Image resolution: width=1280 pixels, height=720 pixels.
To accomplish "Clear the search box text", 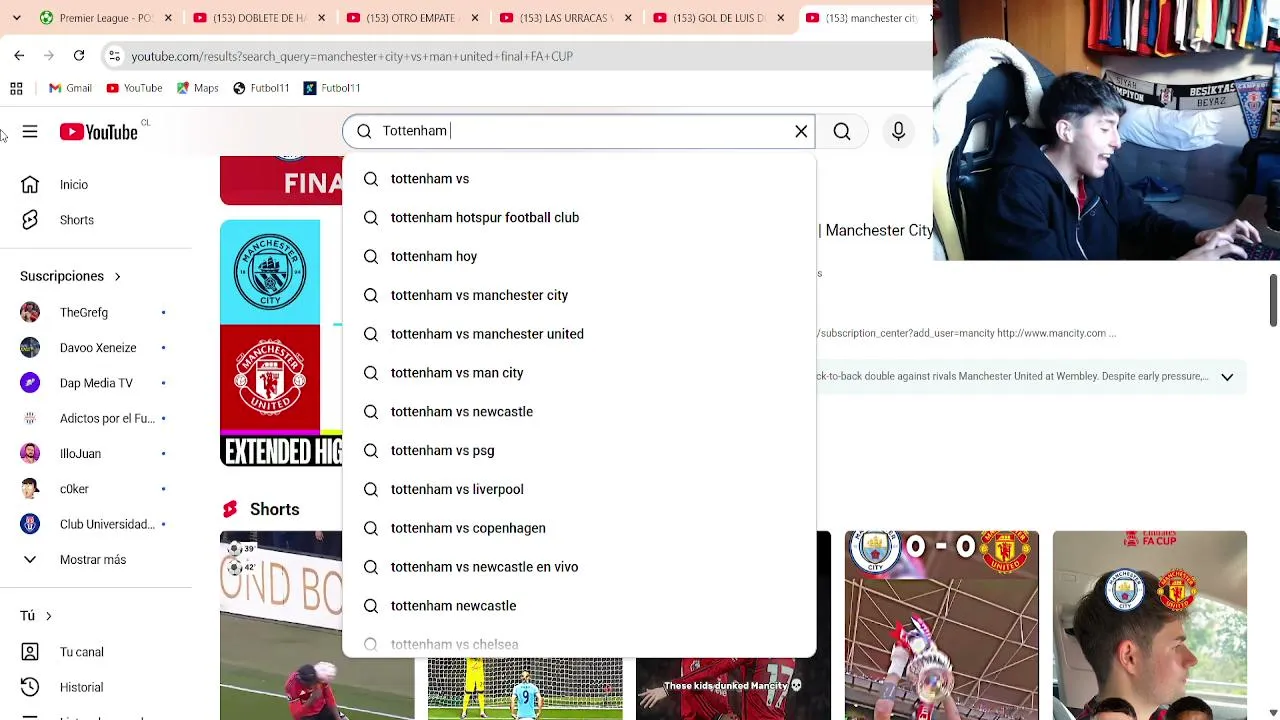I will [x=801, y=131].
